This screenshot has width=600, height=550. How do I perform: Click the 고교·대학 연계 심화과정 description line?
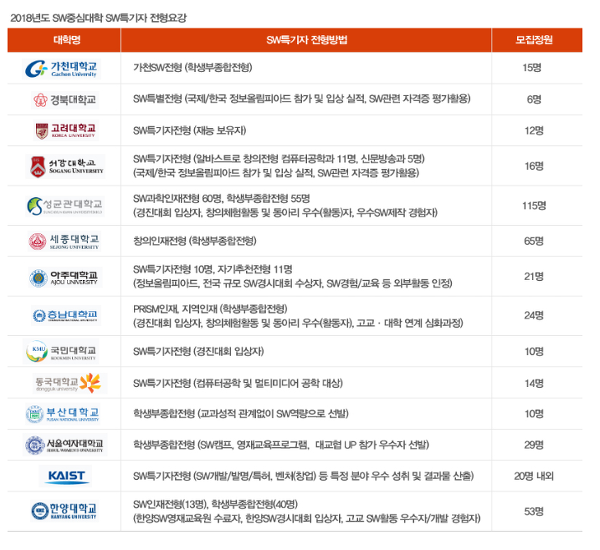pos(298,323)
